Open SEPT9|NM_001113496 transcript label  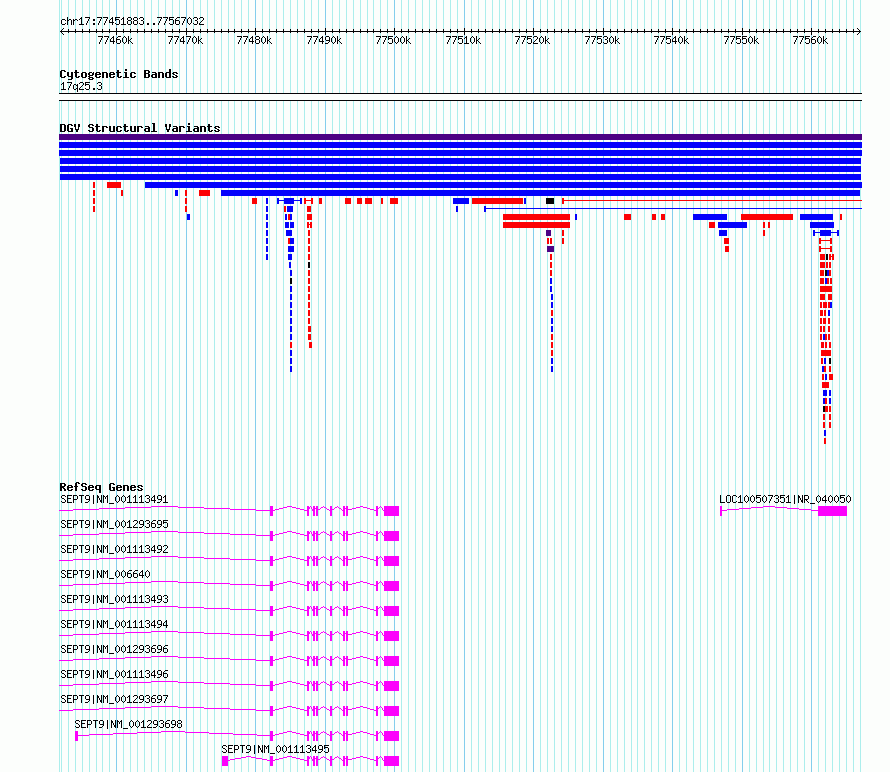click(114, 674)
